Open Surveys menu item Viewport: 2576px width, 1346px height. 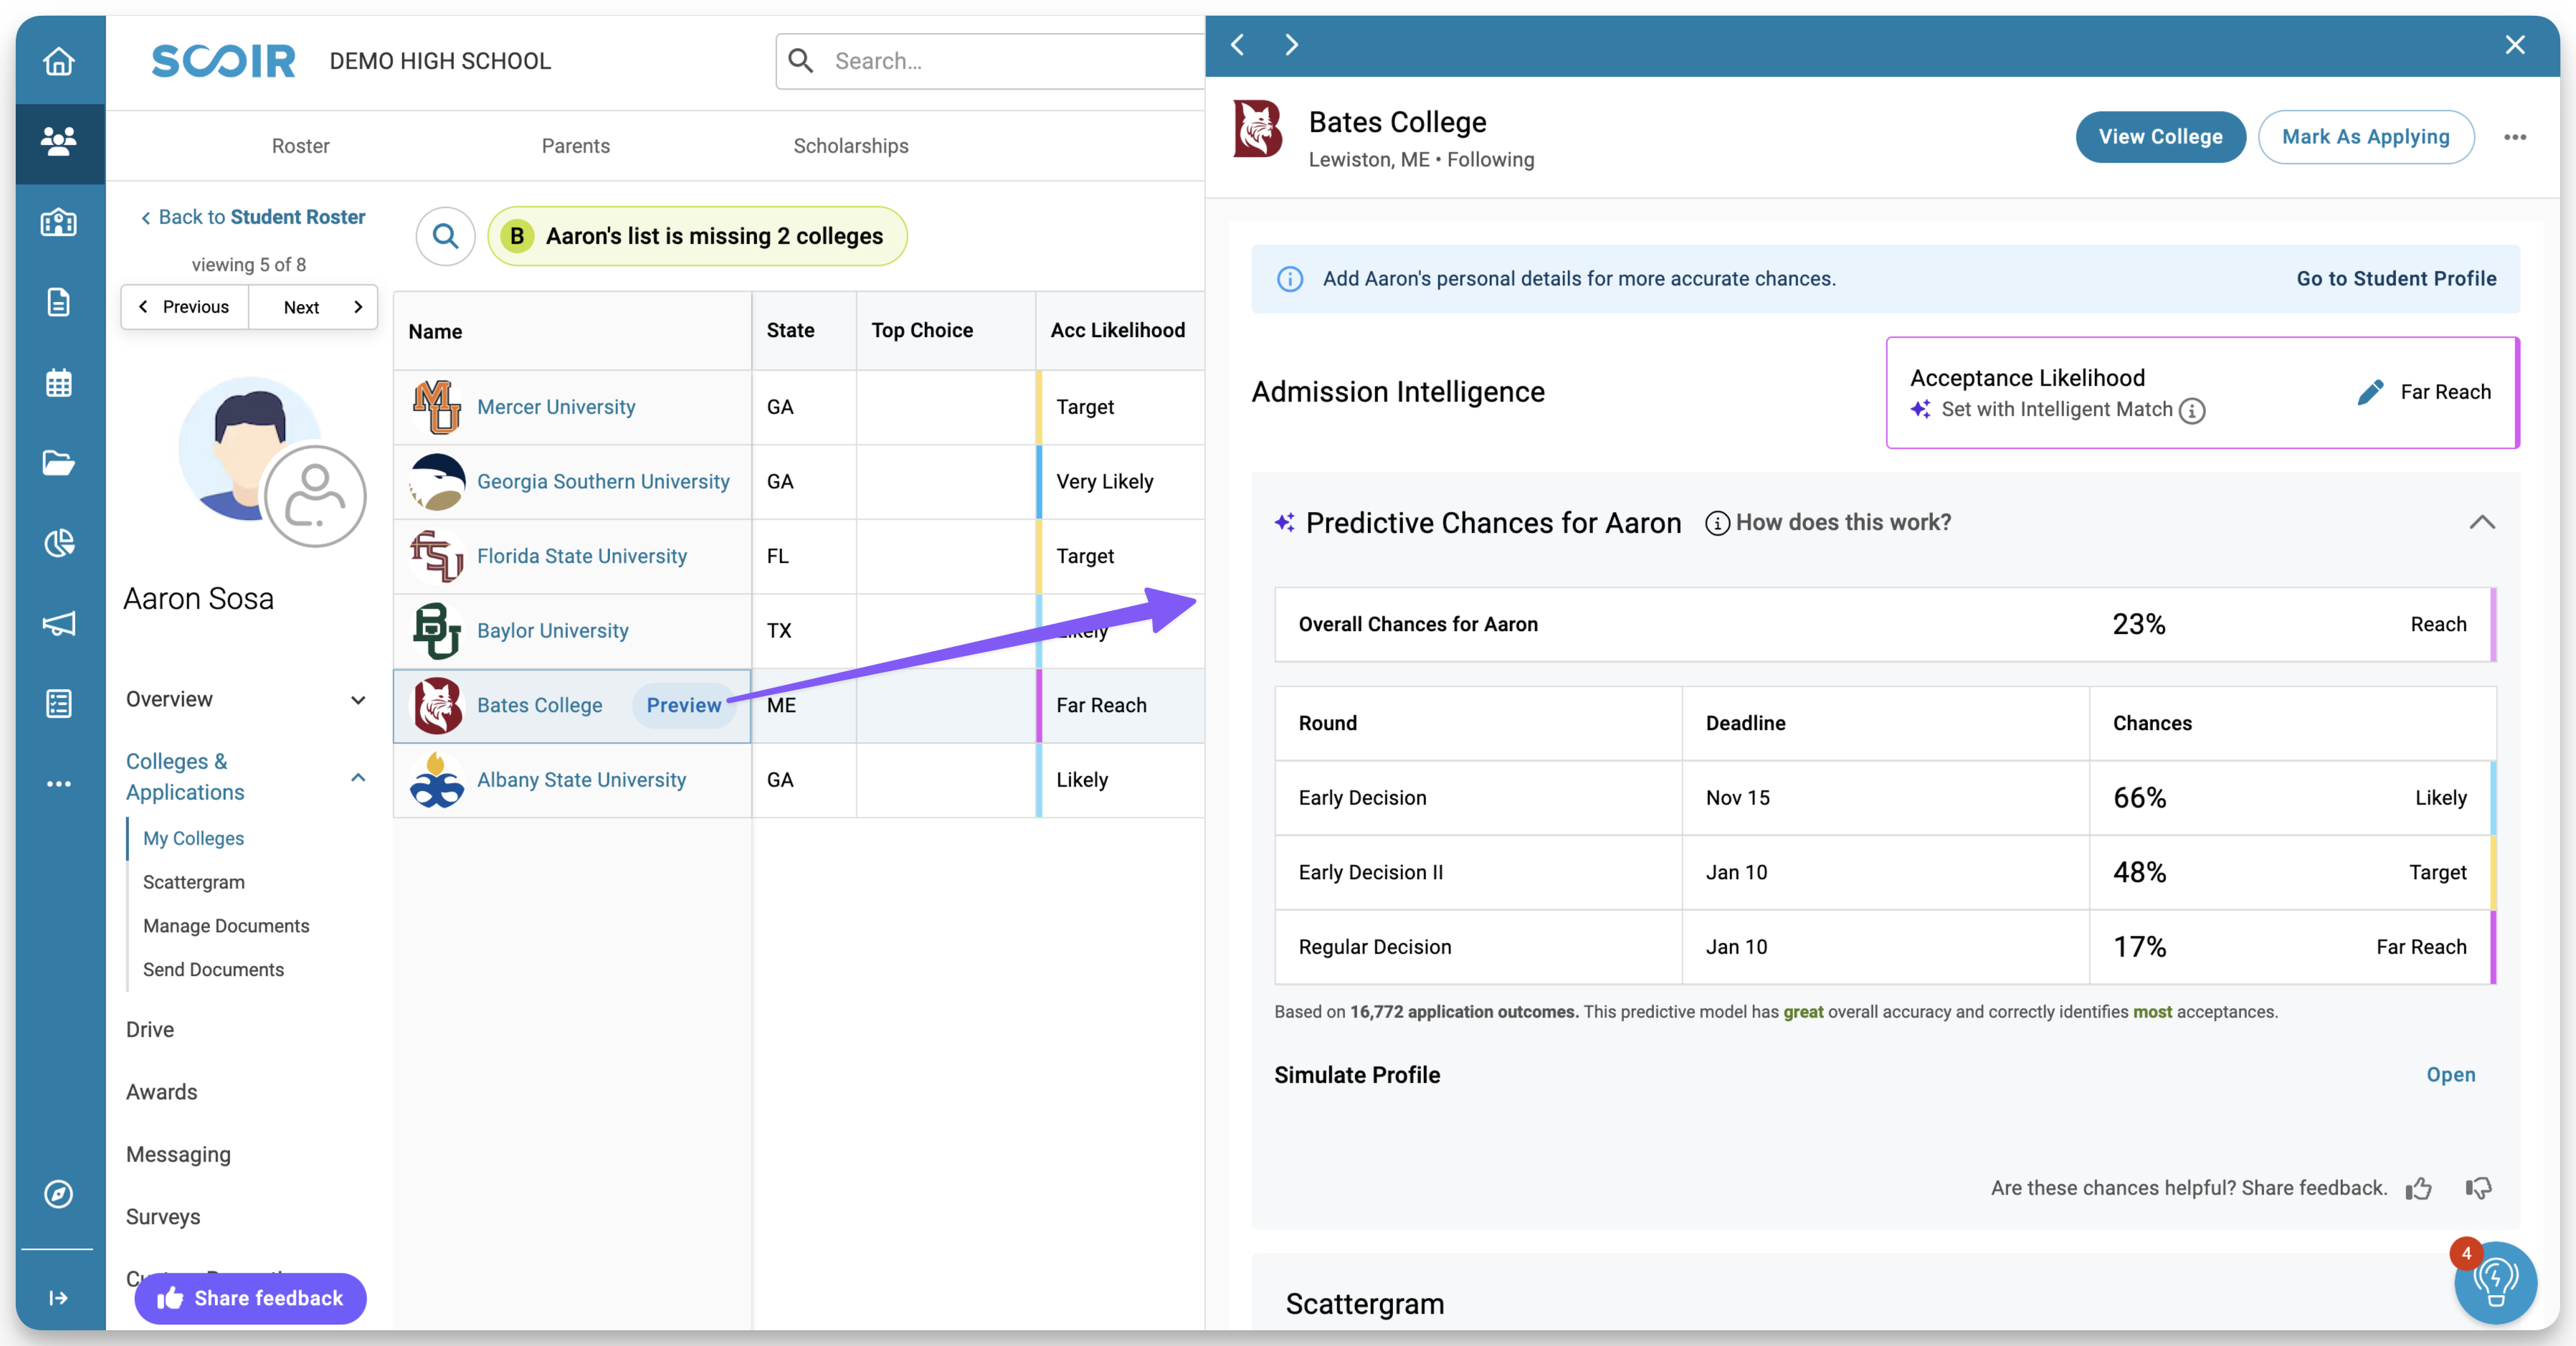[x=163, y=1217]
